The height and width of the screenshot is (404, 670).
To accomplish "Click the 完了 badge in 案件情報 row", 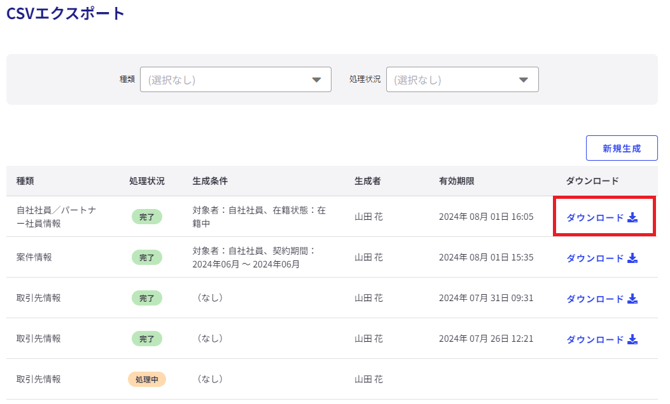I will pyautogui.click(x=146, y=258).
